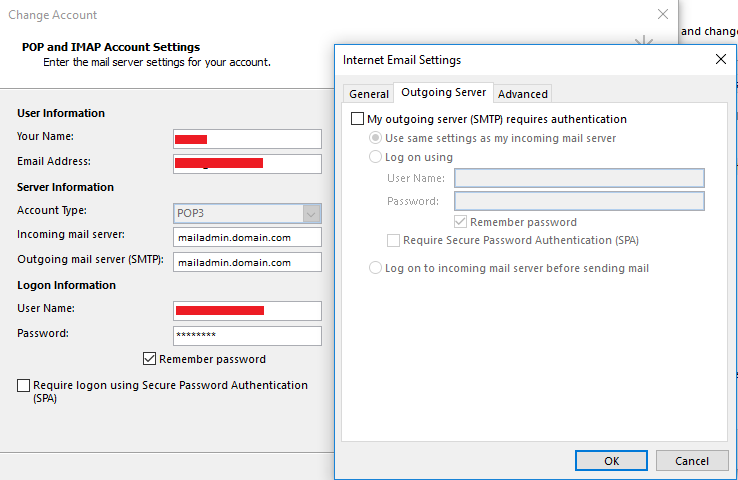
Task: Switch to the General tab
Action: pos(369,94)
